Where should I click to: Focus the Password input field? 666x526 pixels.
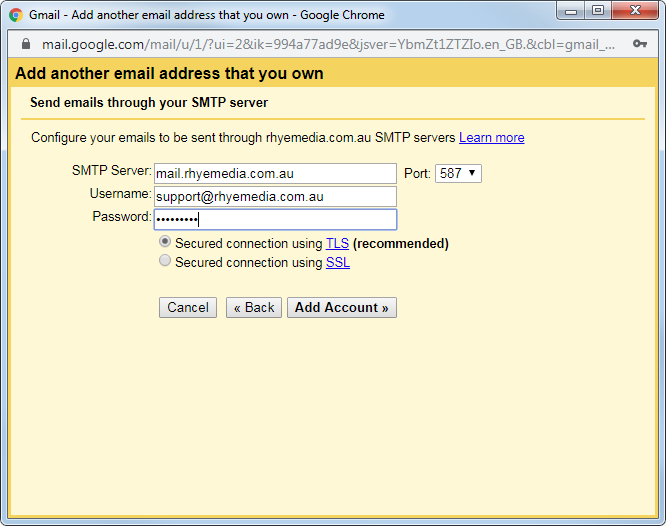275,219
